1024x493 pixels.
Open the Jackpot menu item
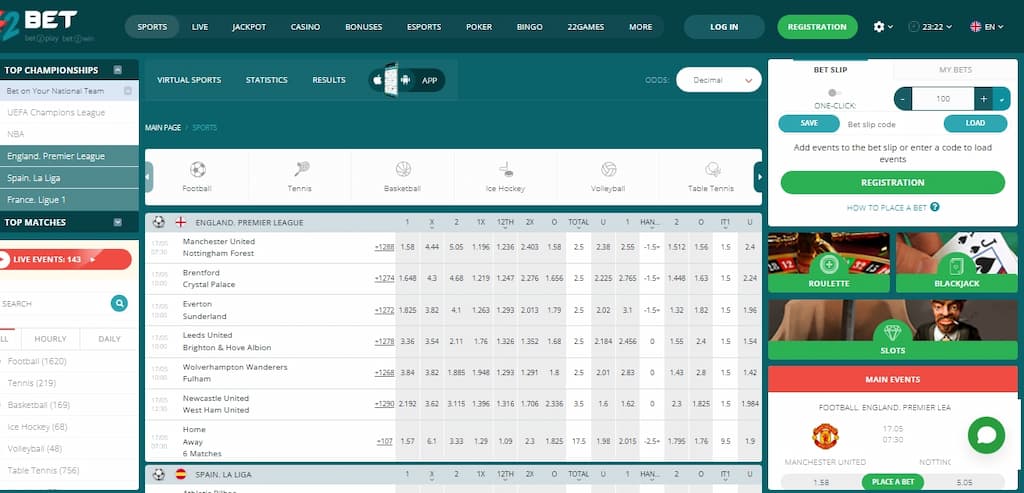(249, 27)
